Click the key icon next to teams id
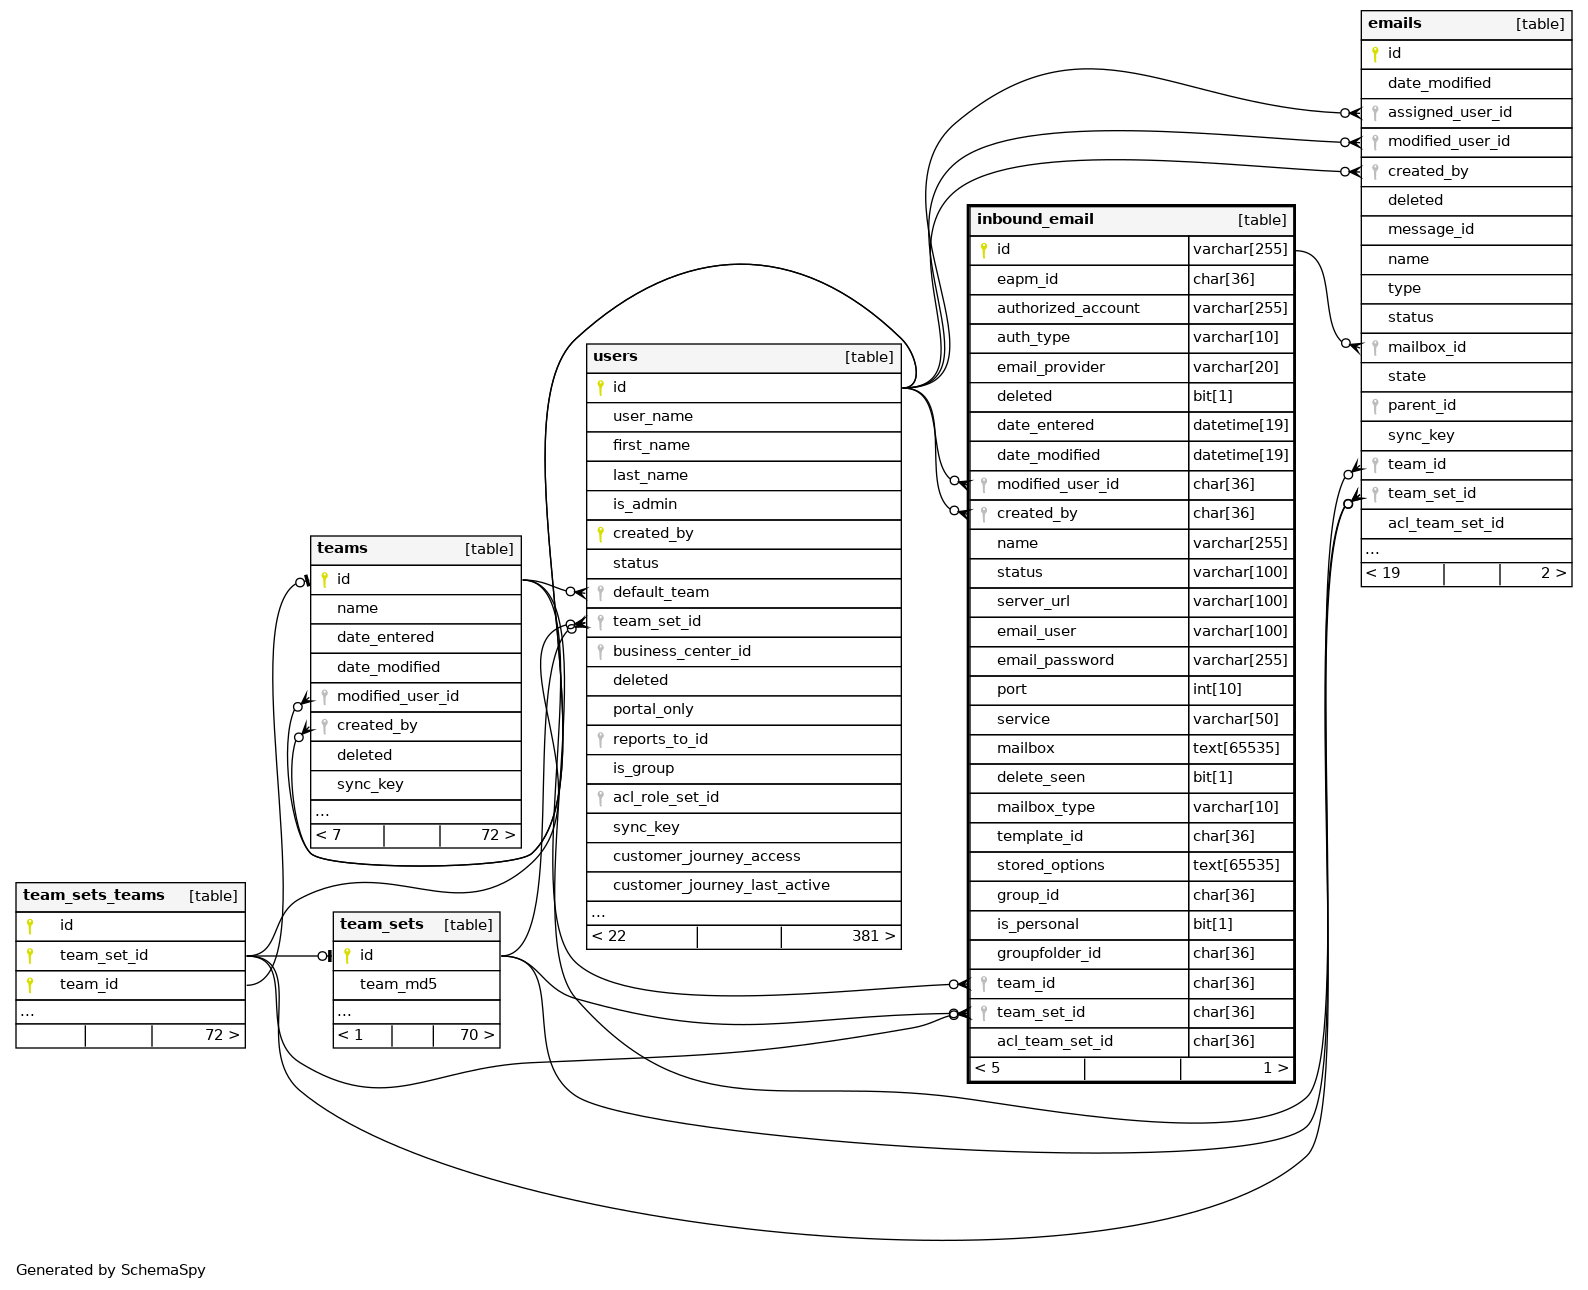This screenshot has height=1290, width=1588. tap(324, 580)
